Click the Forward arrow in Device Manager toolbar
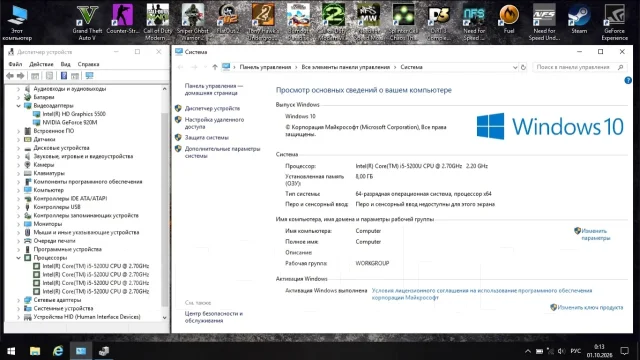 point(20,76)
